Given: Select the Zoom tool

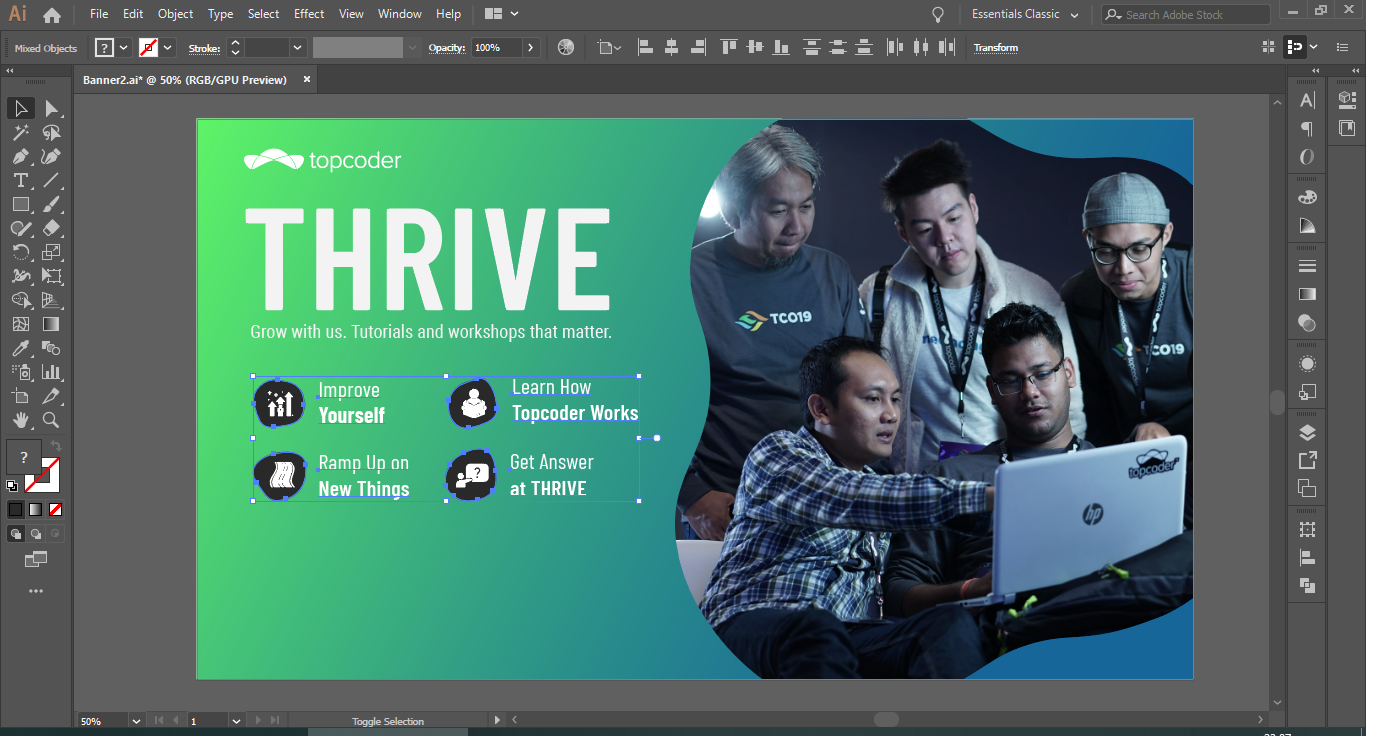Looking at the screenshot, I should click(52, 420).
